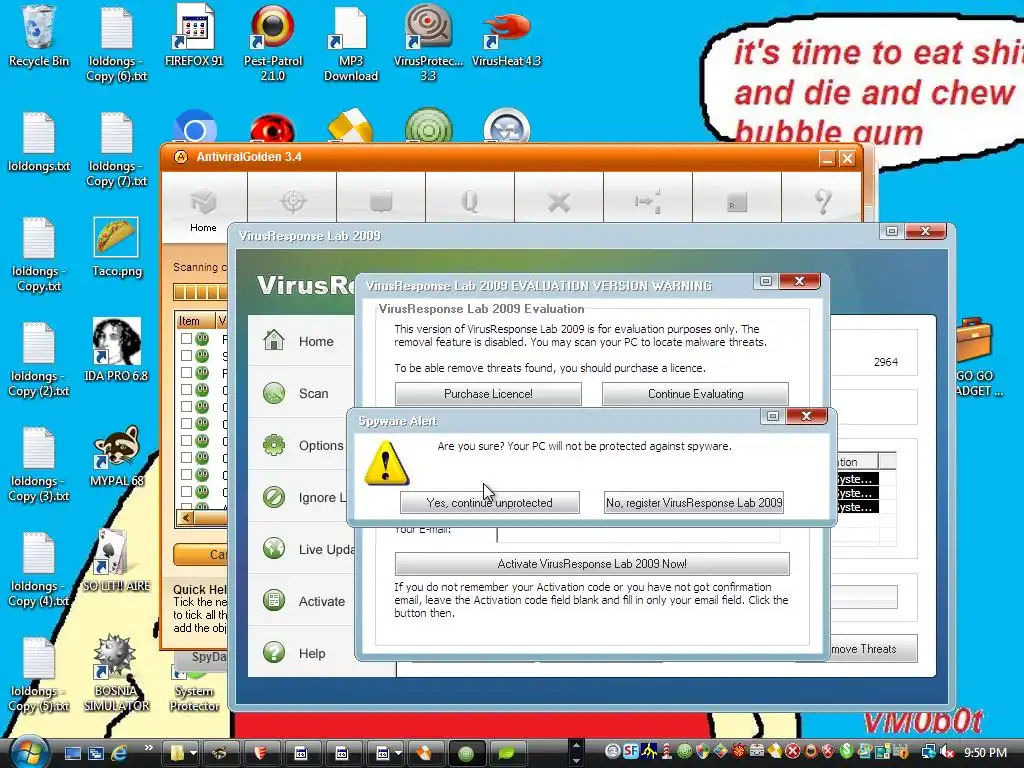Click the 2964 value in VirusResponse panel
This screenshot has width=1024, height=768.
tap(886, 362)
